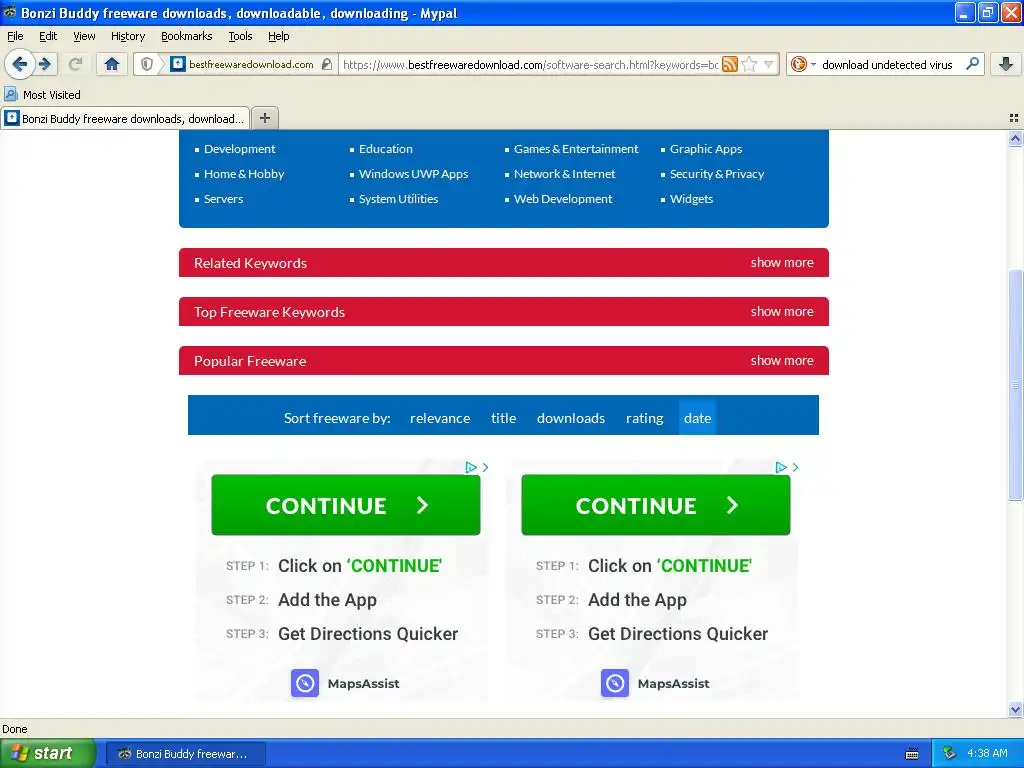Open the search engine selector dropdown
Viewport: 1024px width, 768px height.
[x=803, y=64]
